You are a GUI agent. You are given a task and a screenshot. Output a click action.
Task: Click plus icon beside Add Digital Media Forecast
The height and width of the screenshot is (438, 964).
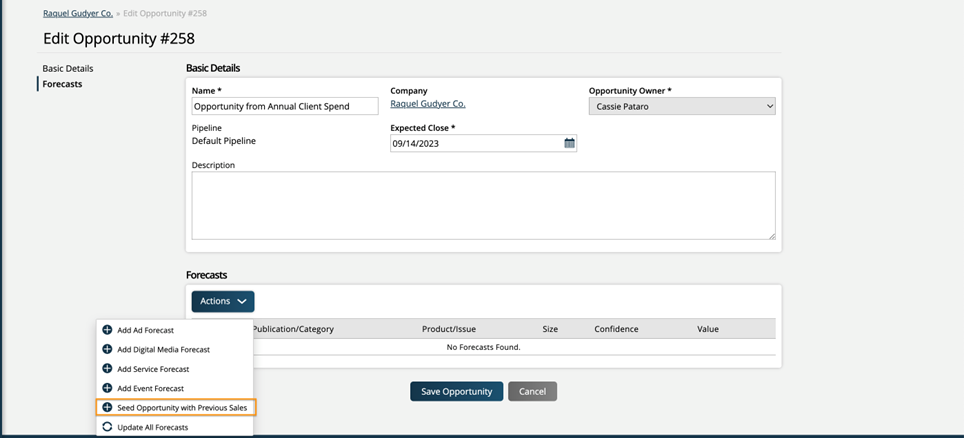point(107,349)
